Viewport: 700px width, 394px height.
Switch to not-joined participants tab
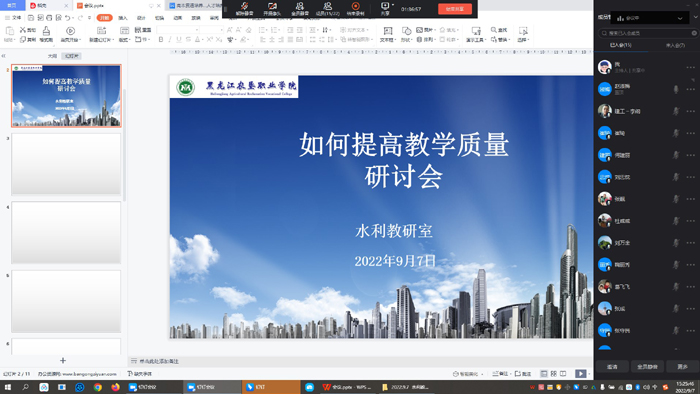click(675, 46)
